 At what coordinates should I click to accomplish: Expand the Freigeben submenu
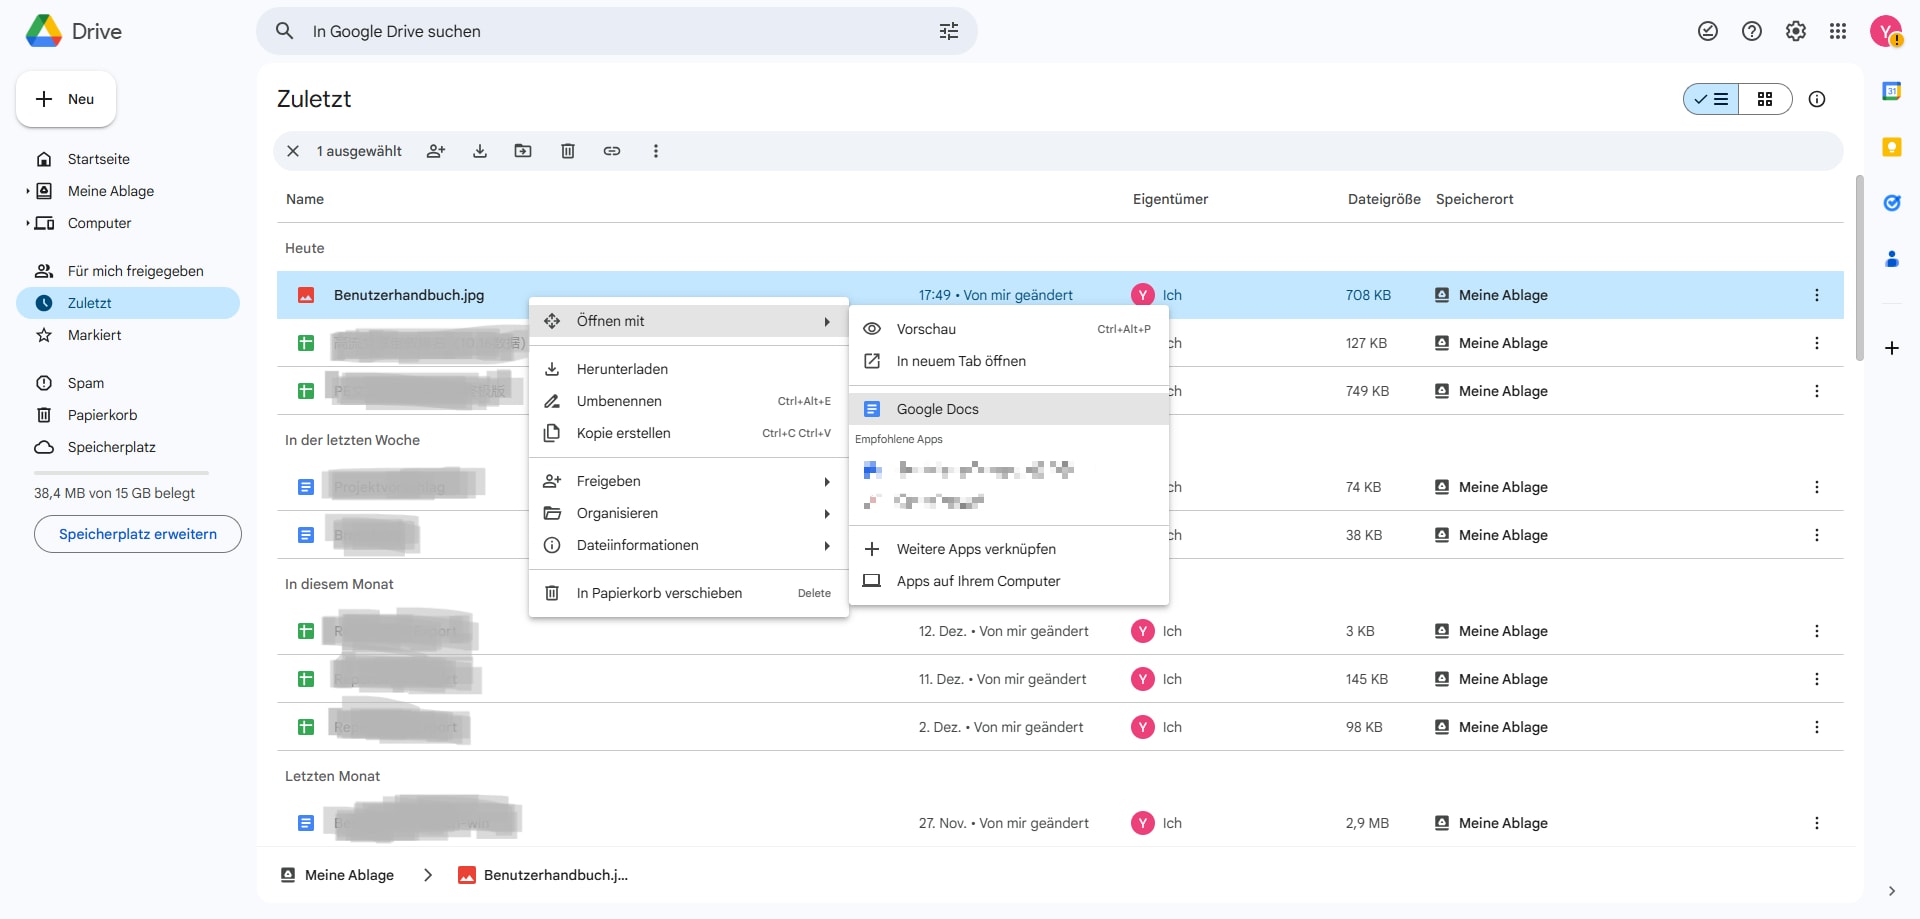point(688,481)
